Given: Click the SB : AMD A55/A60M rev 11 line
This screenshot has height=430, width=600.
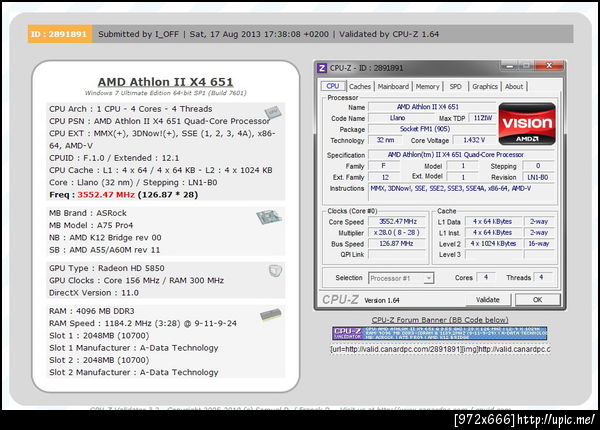Looking at the screenshot, I should (x=104, y=250).
